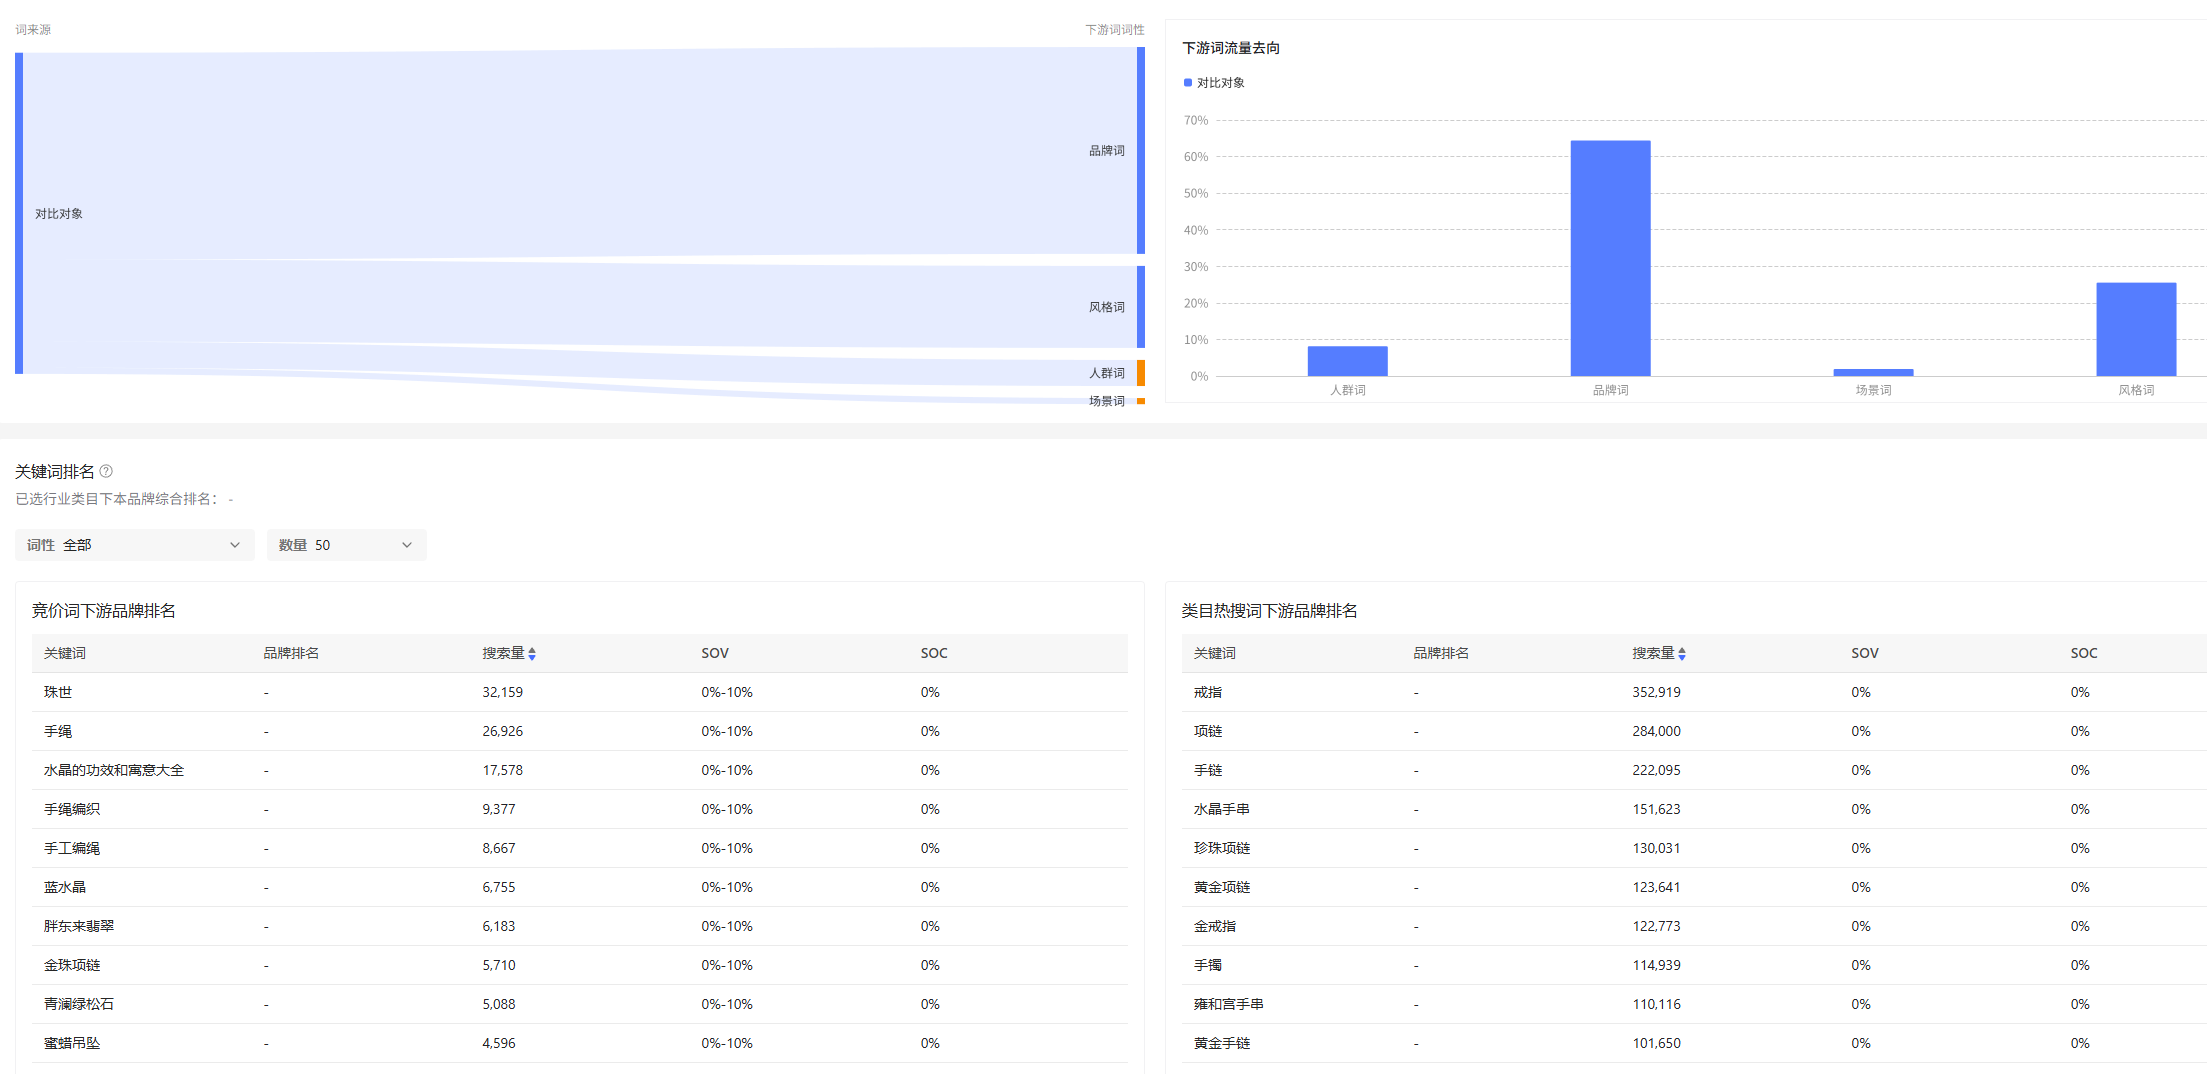Open the 词性 全部 dropdown
Screen dimensions: 2207x1074
pos(134,545)
